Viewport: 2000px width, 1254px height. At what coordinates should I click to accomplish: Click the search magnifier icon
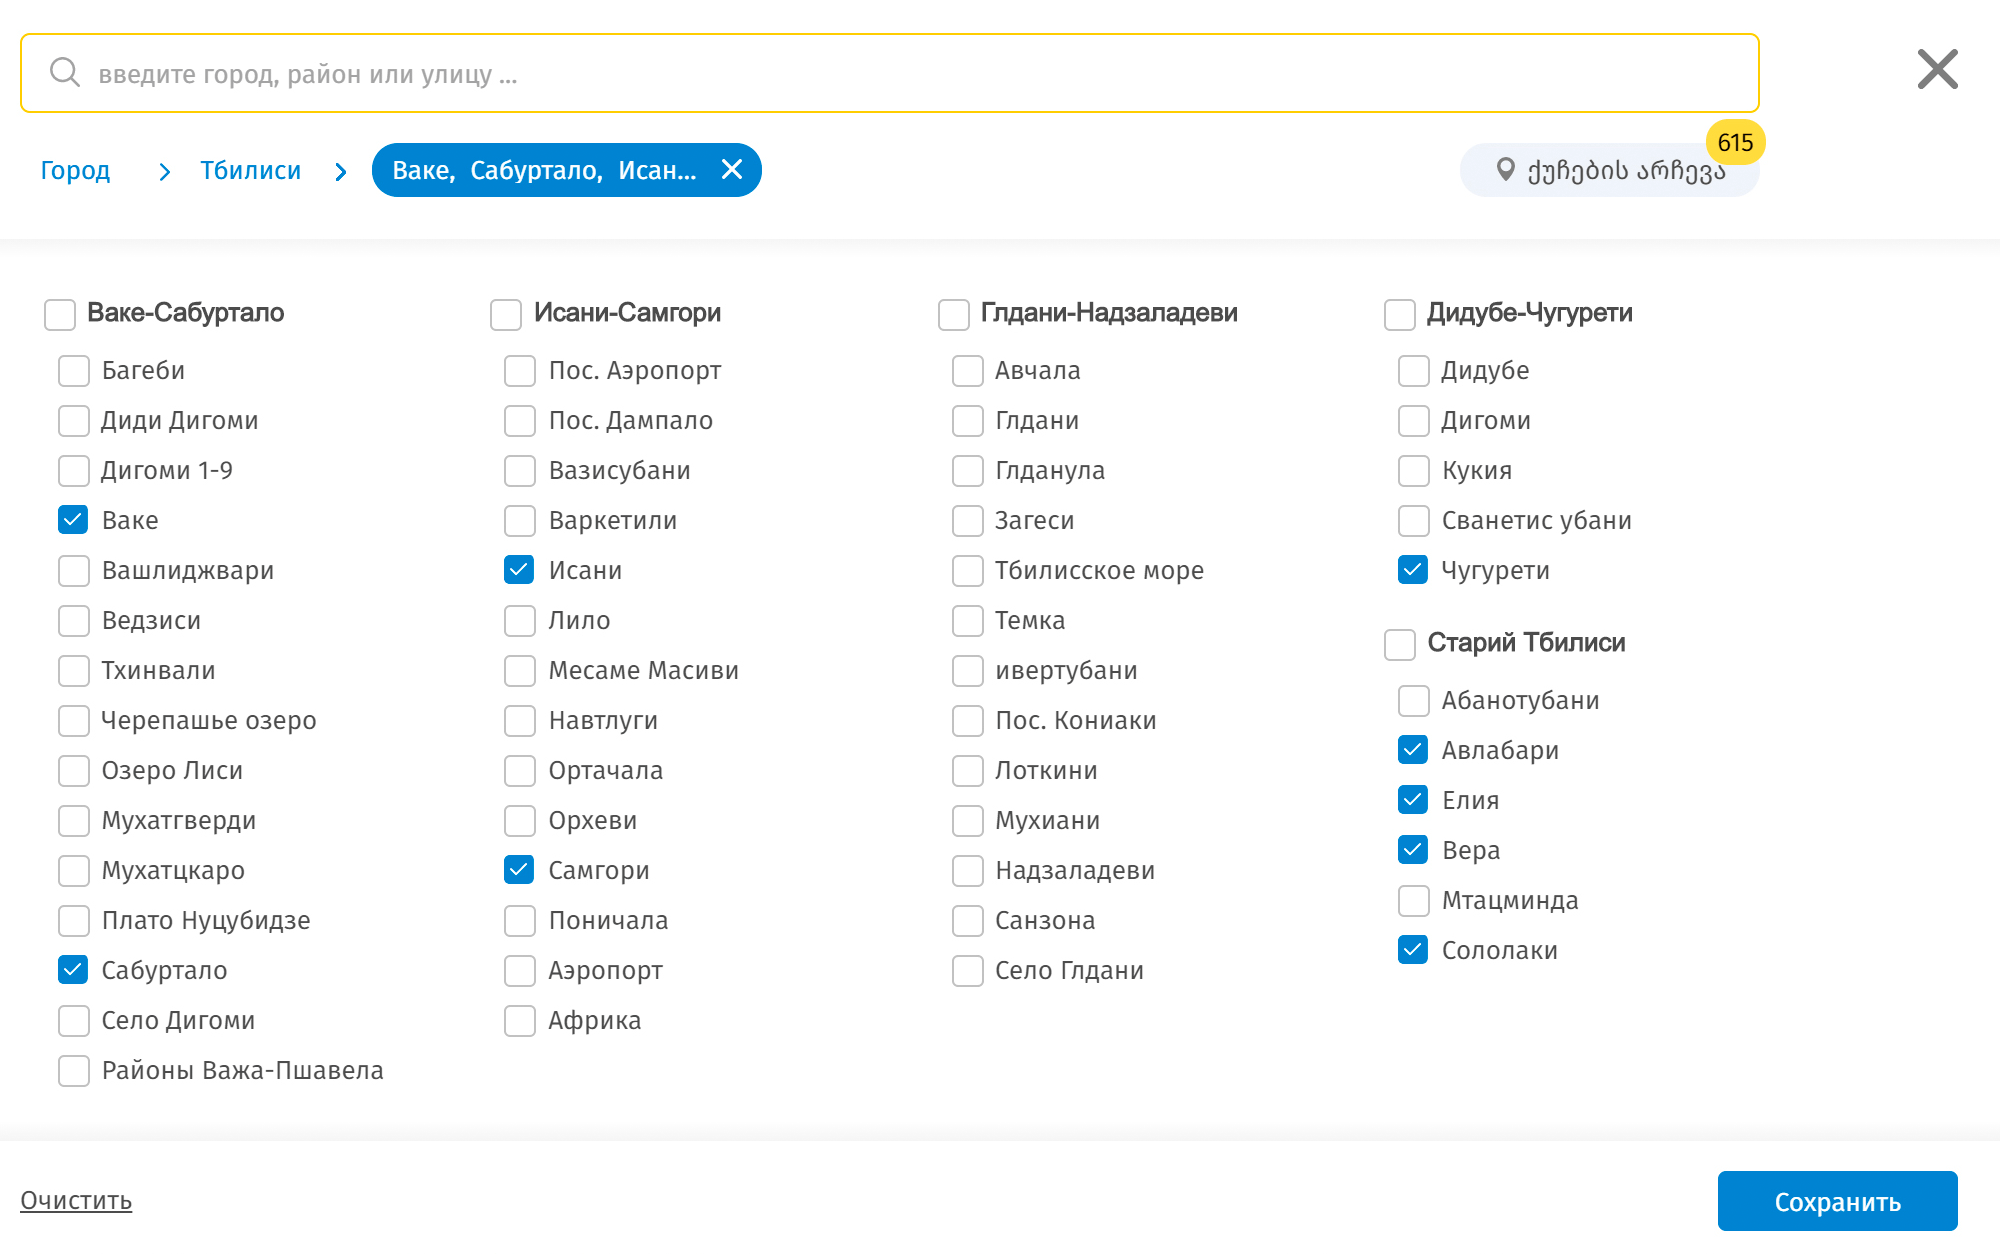point(65,72)
